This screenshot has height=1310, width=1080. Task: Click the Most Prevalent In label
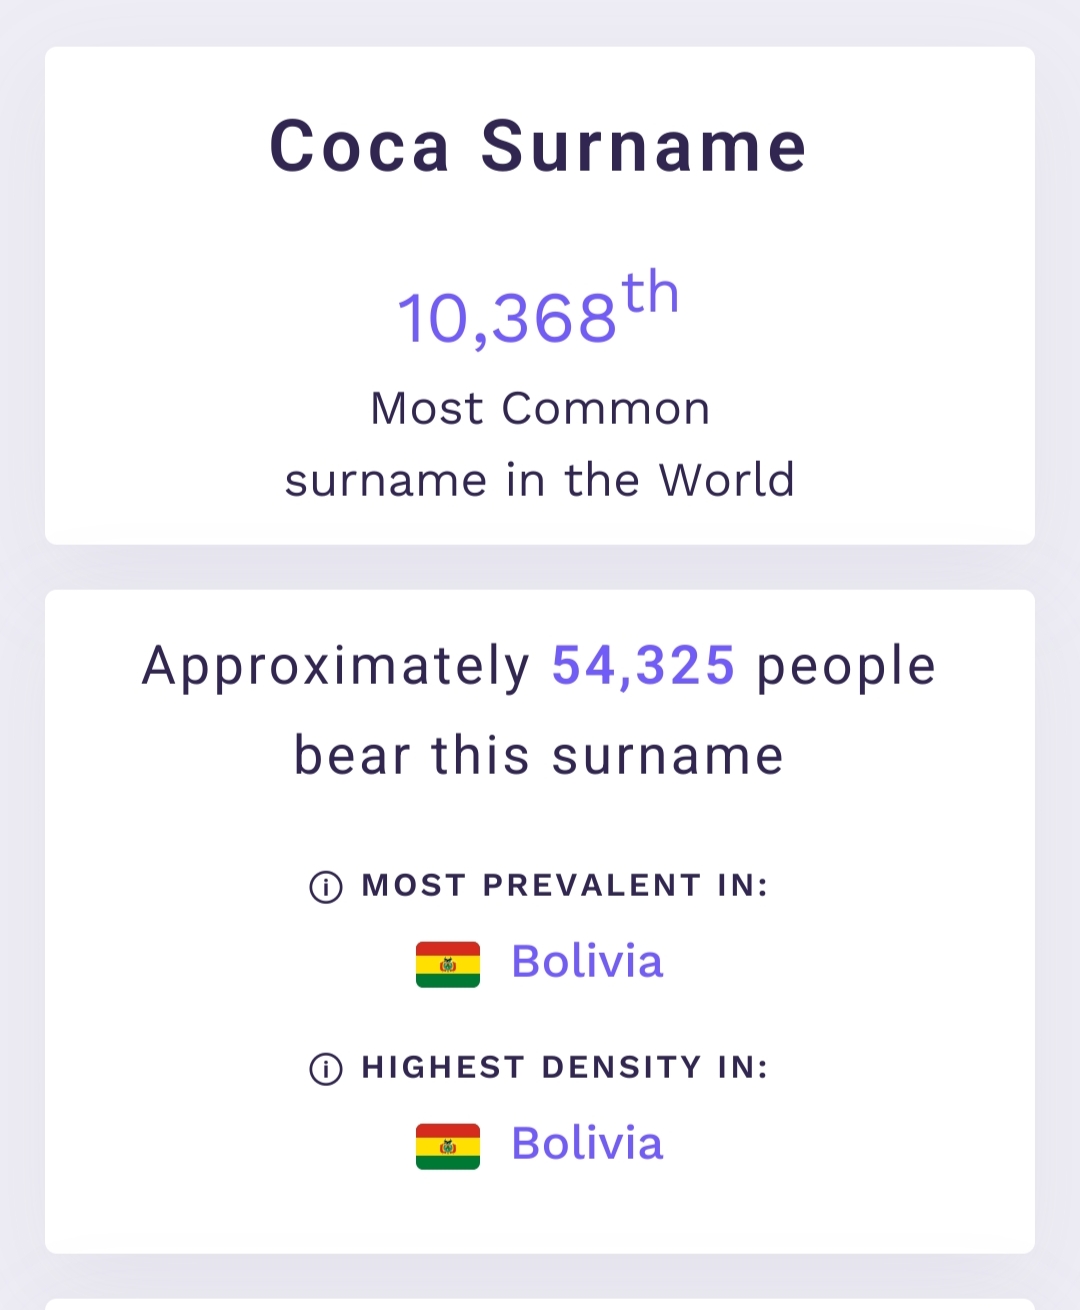pyautogui.click(x=565, y=886)
